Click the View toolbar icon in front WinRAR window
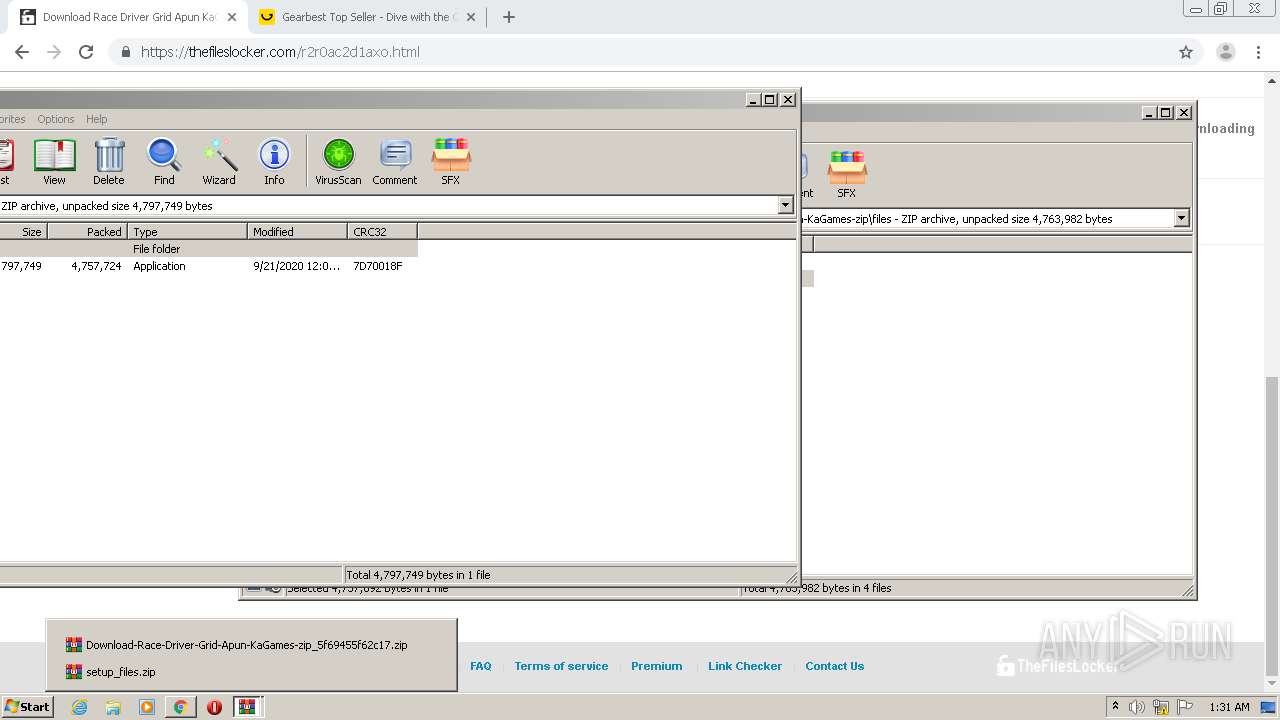 tap(54, 162)
